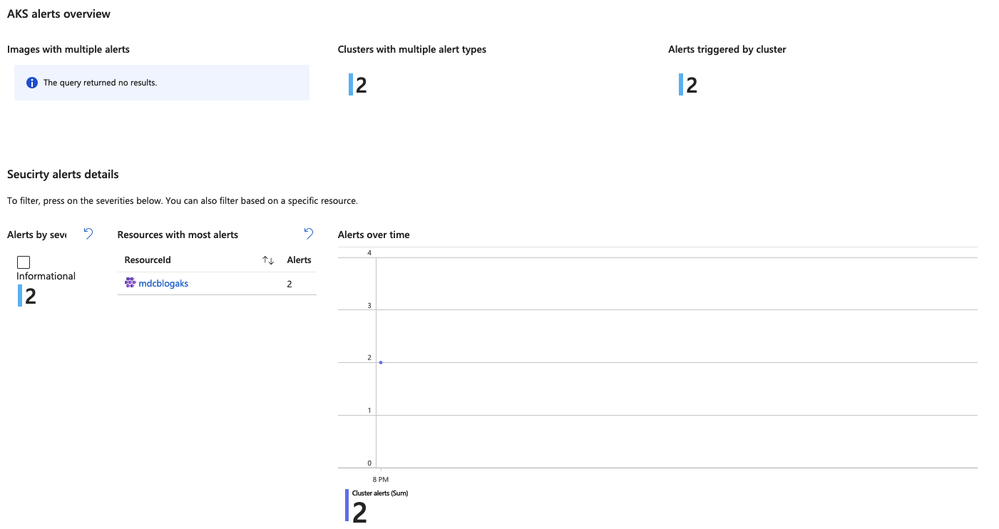The height and width of the screenshot is (529, 999).
Task: Click the Clusters with multiple alert types count
Action: coord(361,85)
